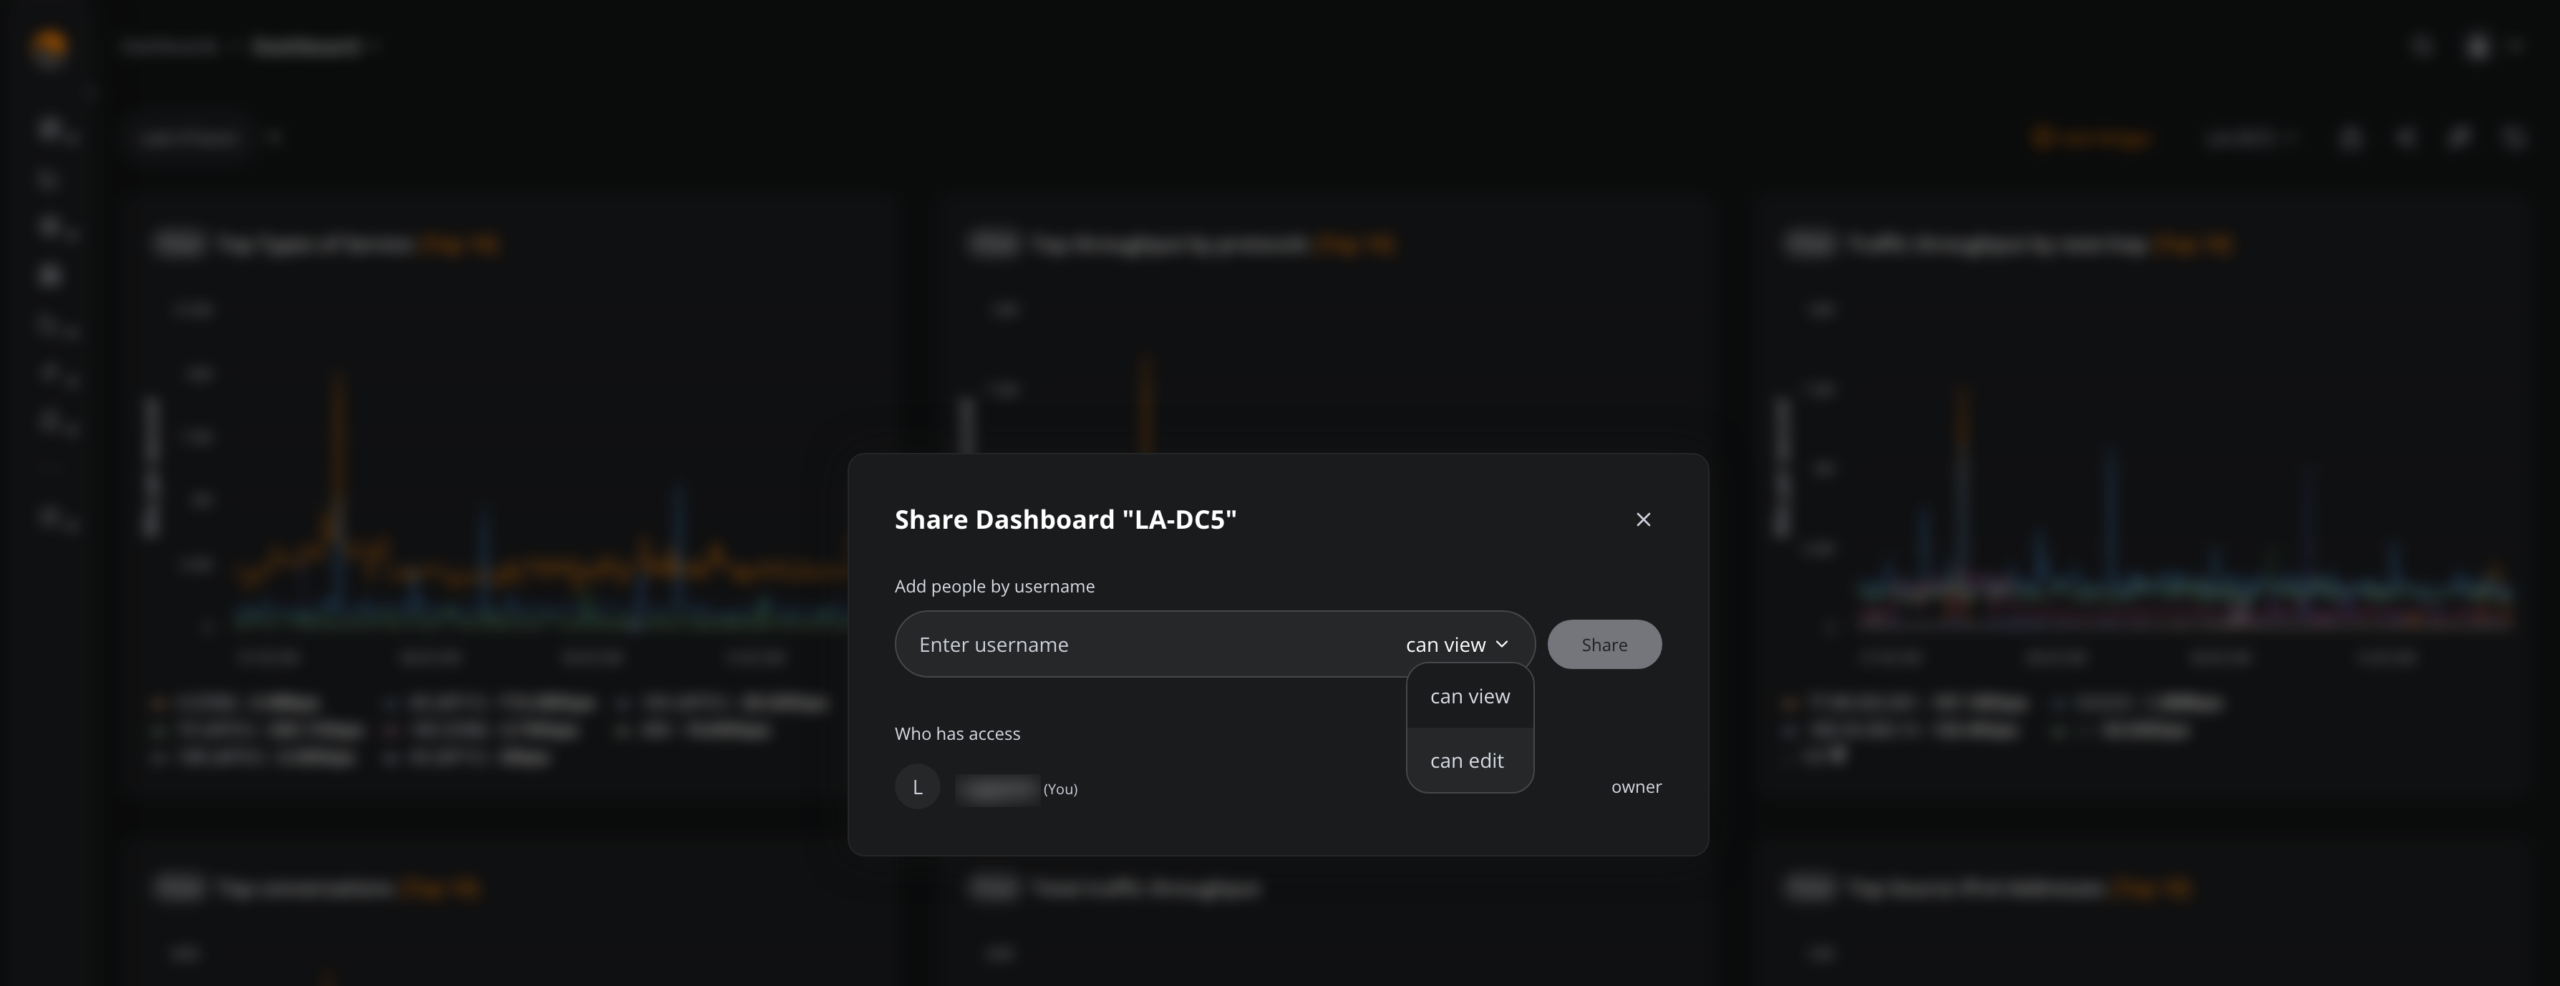The width and height of the screenshot is (2560, 986).
Task: Close the Share Dashboard dialog
Action: tap(1643, 519)
